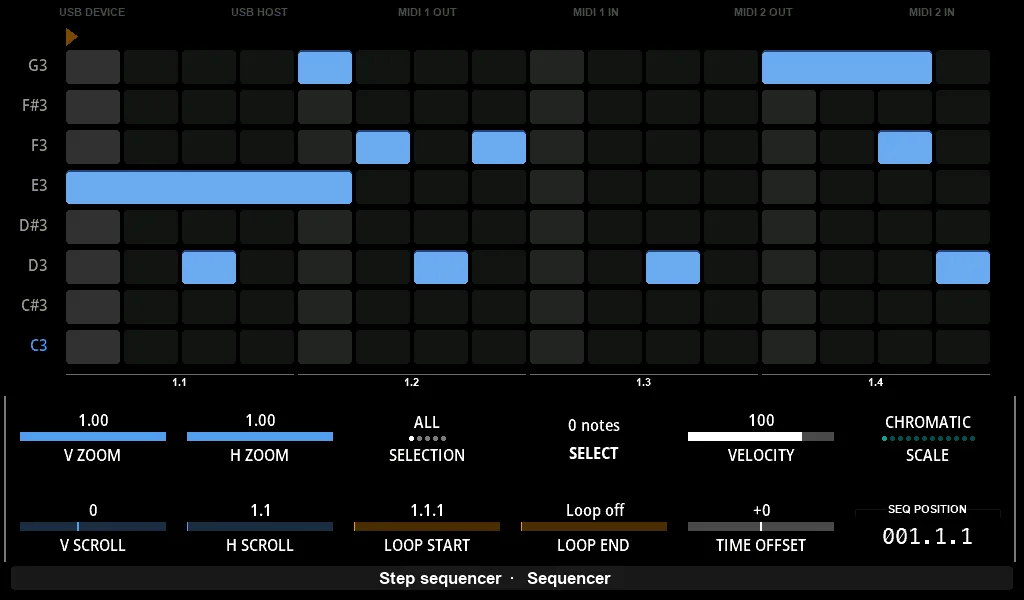Toggle the first step cell in the C3 row
The image size is (1024, 600).
click(93, 347)
